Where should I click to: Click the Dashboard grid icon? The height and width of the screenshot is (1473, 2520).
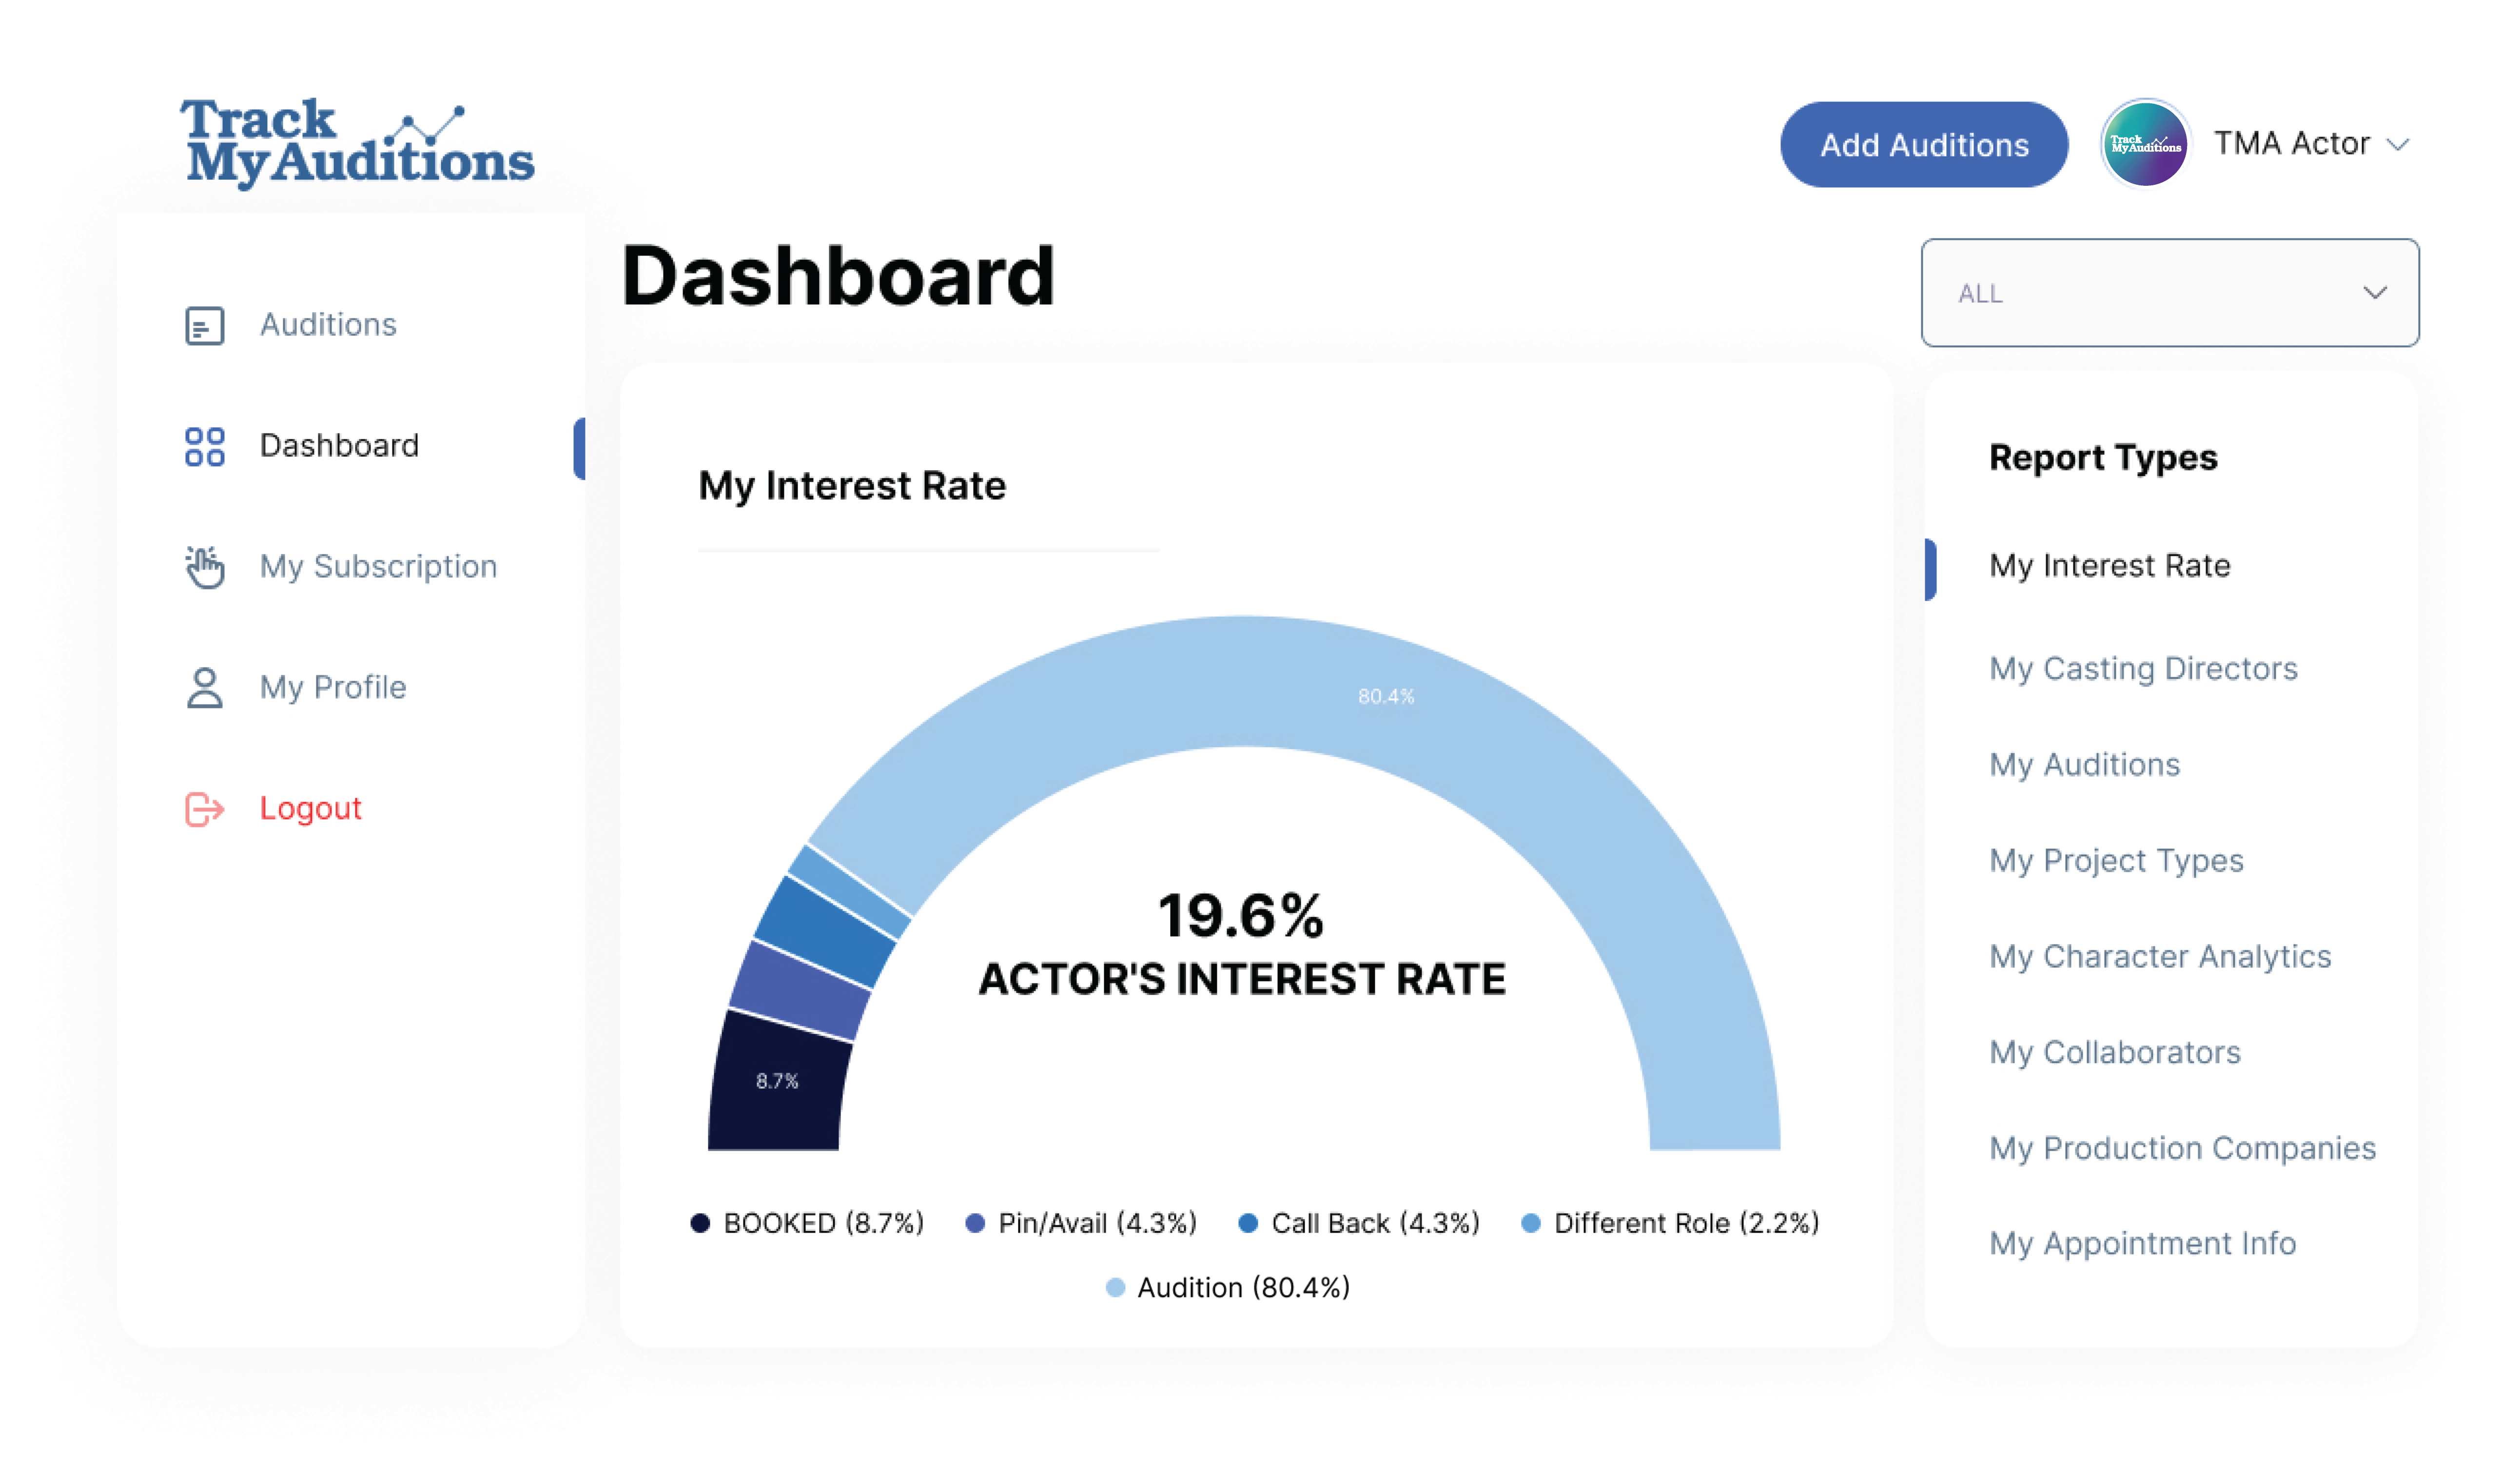pyautogui.click(x=205, y=447)
